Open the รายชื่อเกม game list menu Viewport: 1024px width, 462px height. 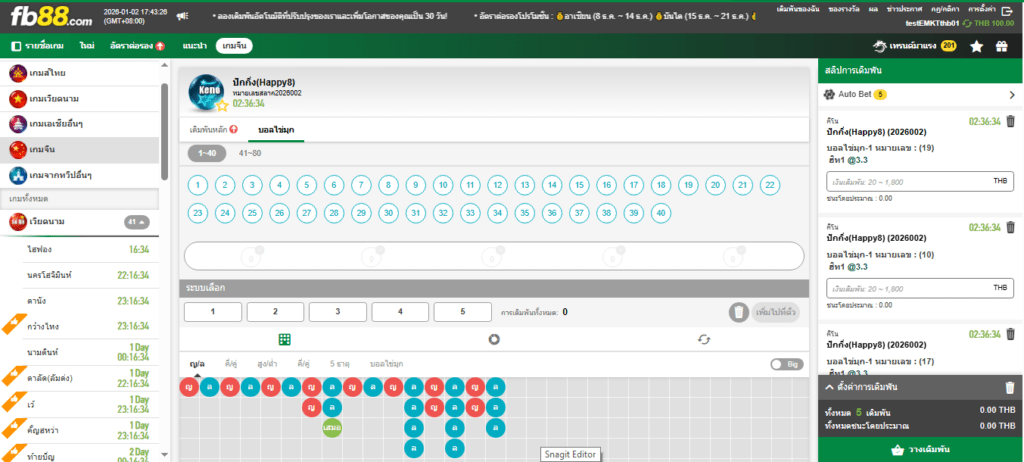37,46
